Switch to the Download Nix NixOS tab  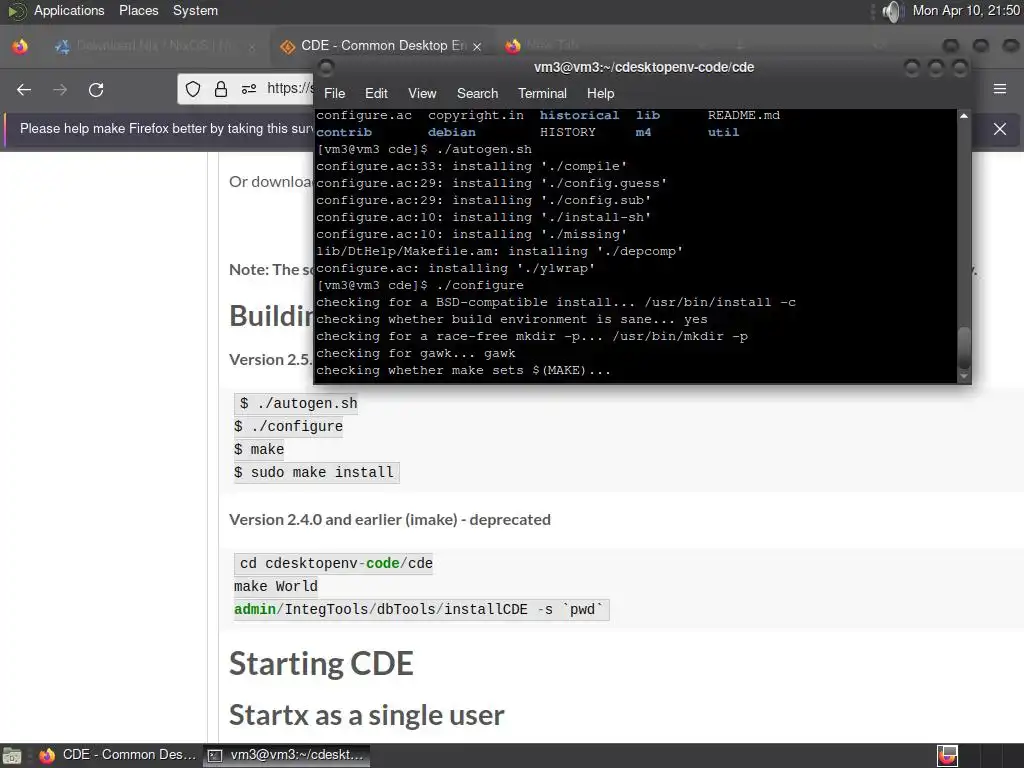click(155, 46)
